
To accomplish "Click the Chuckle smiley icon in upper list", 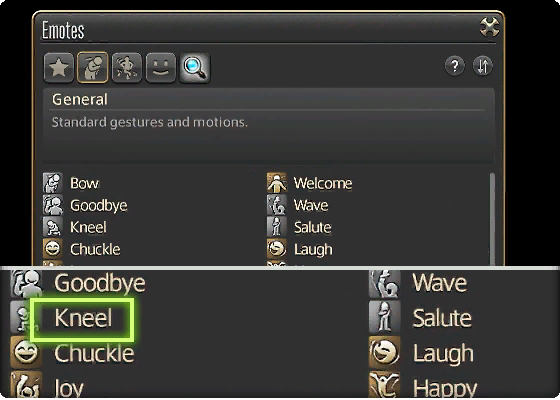I will pos(53,249).
